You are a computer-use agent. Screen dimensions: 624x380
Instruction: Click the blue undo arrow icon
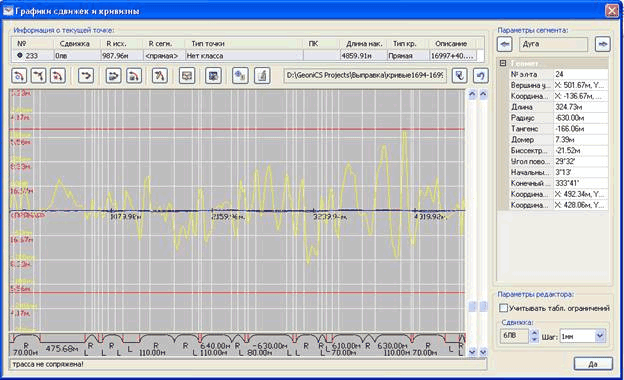(480, 76)
